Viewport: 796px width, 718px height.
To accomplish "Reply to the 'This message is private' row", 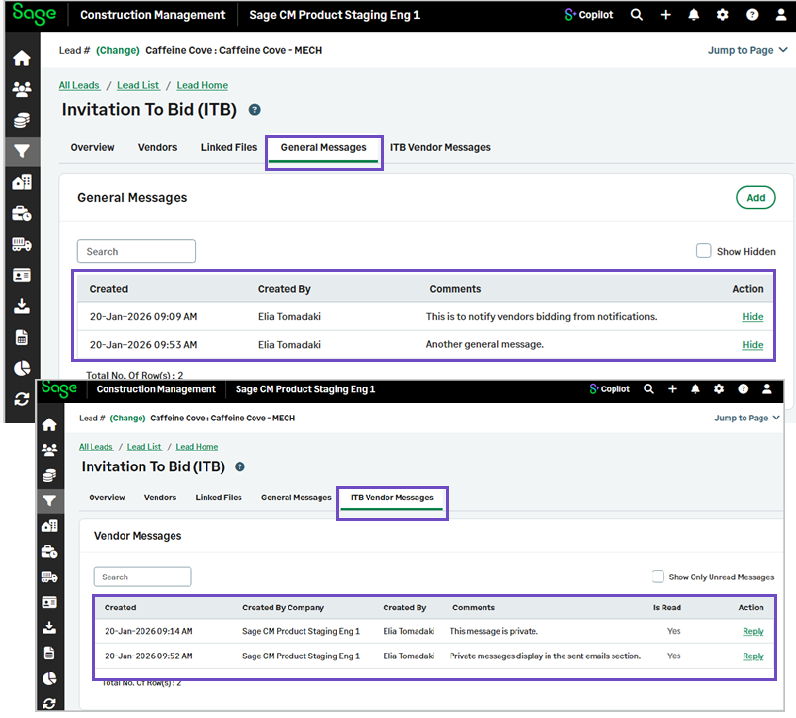I will tap(752, 631).
